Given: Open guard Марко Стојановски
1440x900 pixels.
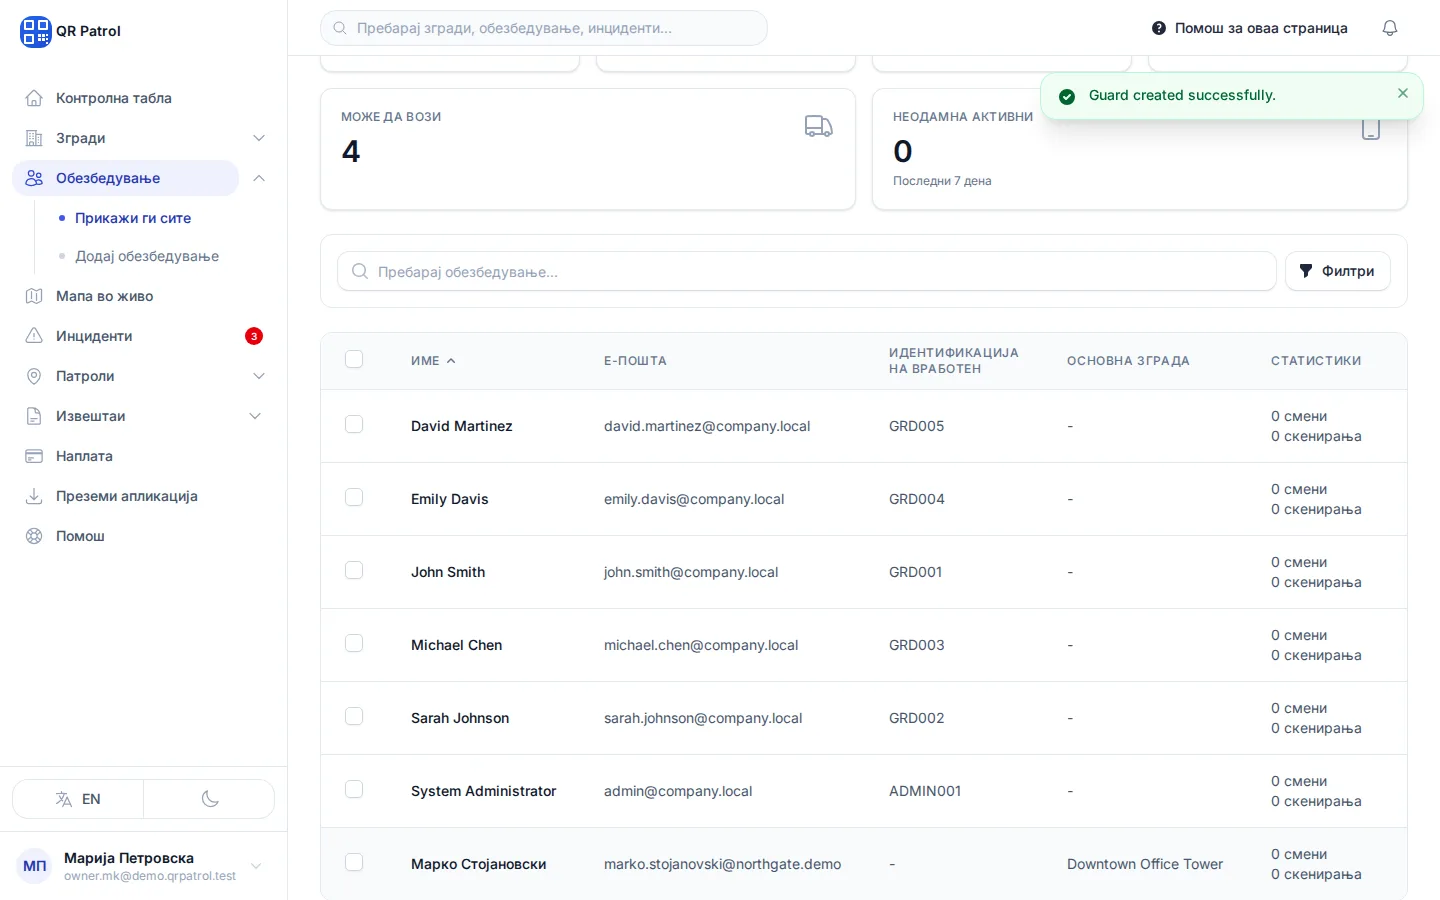Looking at the screenshot, I should click(x=478, y=864).
